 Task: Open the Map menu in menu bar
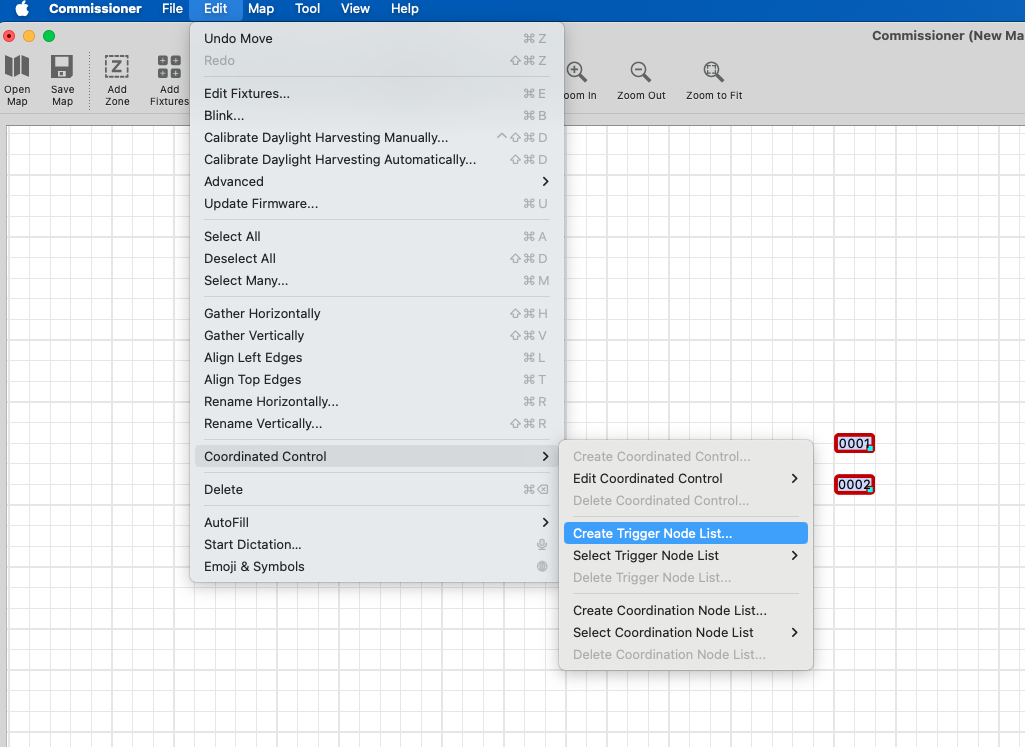click(261, 9)
